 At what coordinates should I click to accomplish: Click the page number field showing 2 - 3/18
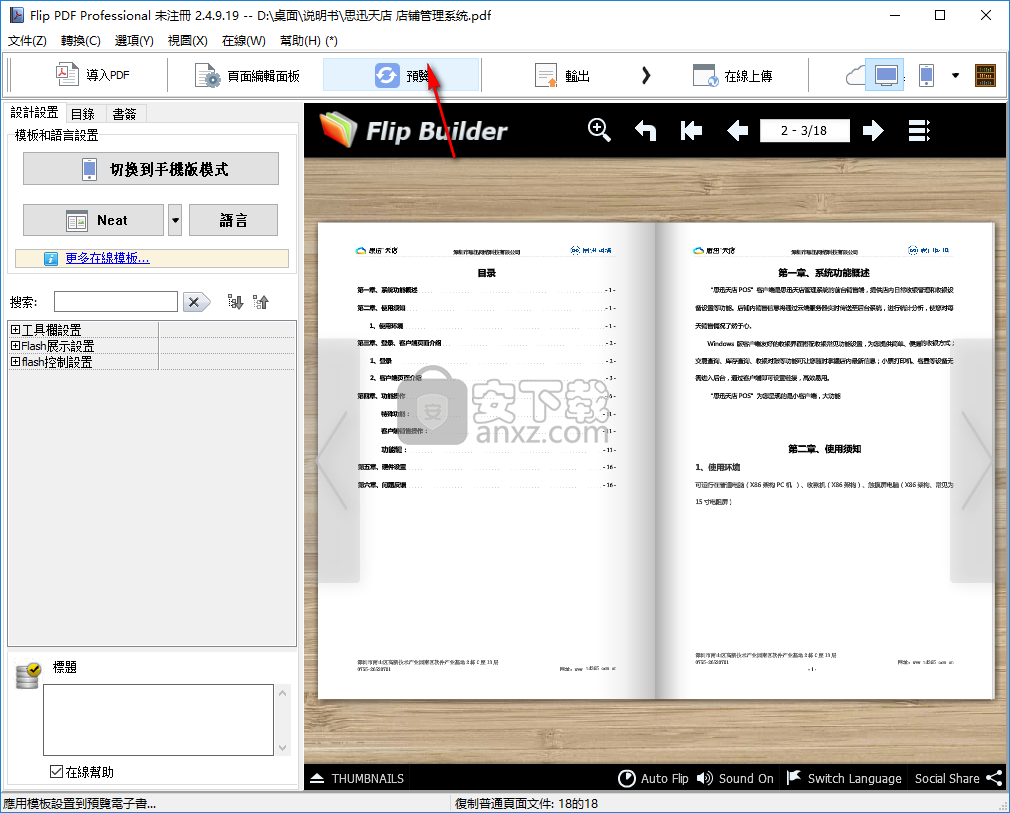pyautogui.click(x=805, y=131)
